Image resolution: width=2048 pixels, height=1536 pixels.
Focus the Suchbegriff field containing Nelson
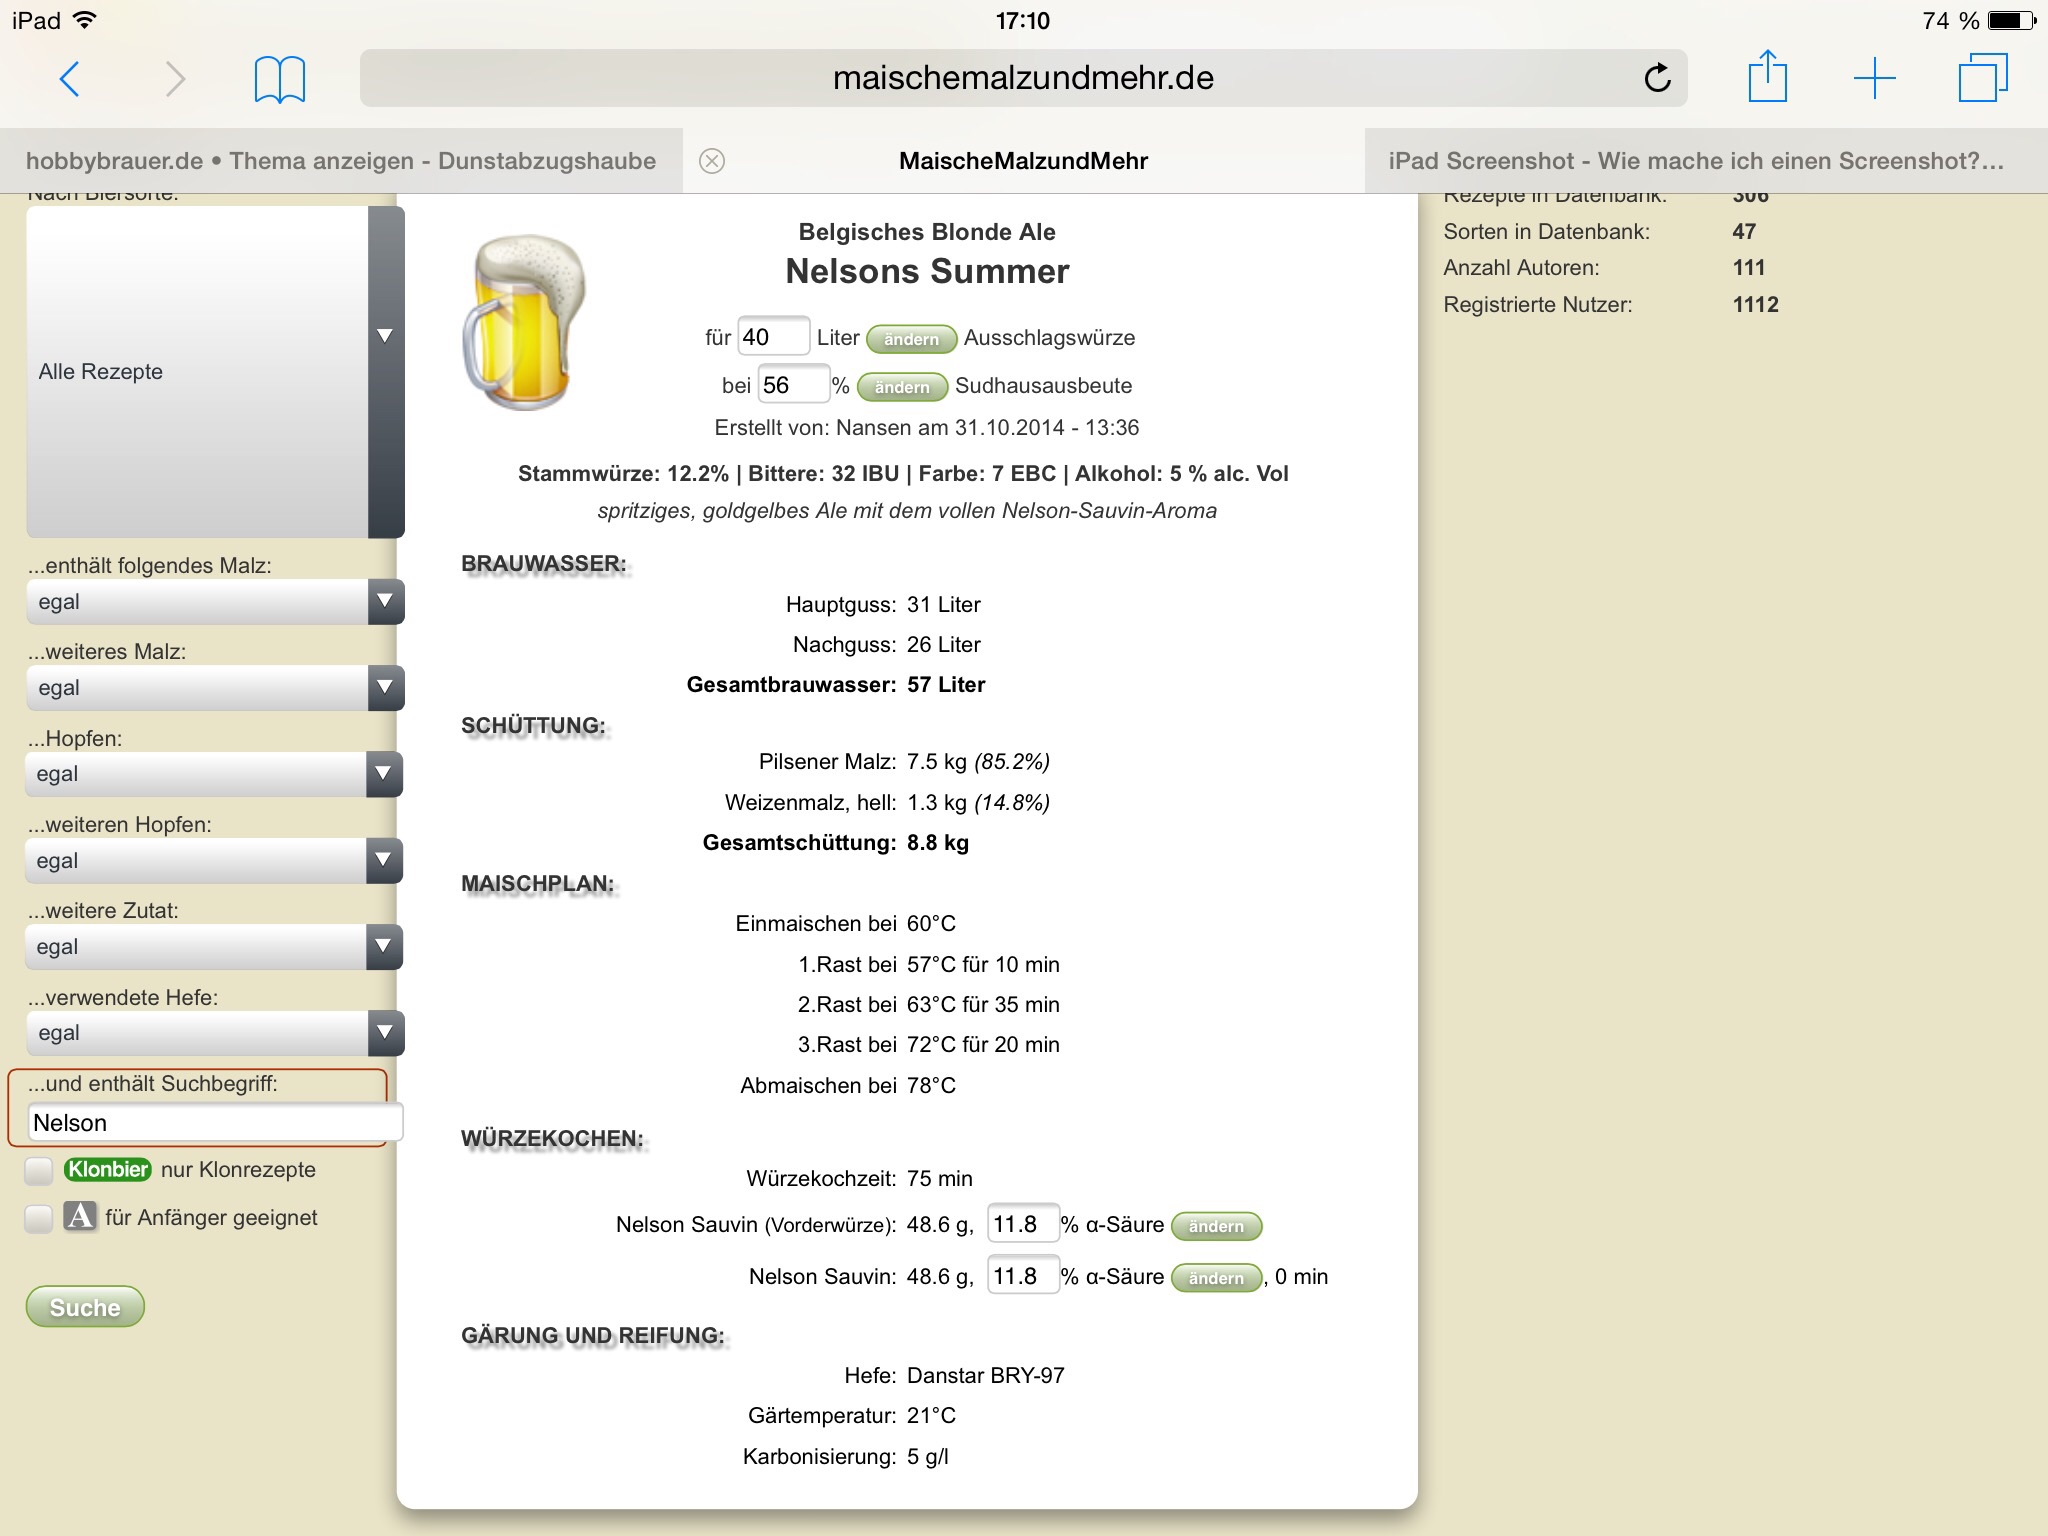tap(214, 1123)
